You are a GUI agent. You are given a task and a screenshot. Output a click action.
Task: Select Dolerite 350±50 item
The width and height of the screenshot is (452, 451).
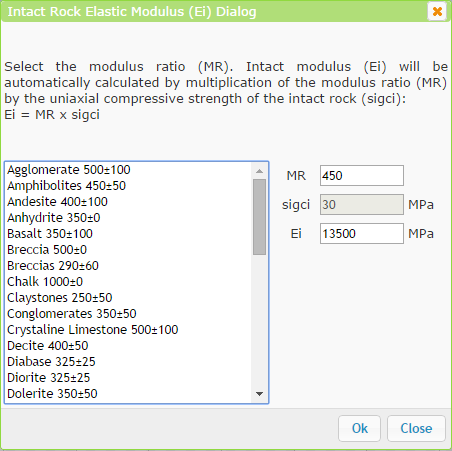pyautogui.click(x=129, y=394)
